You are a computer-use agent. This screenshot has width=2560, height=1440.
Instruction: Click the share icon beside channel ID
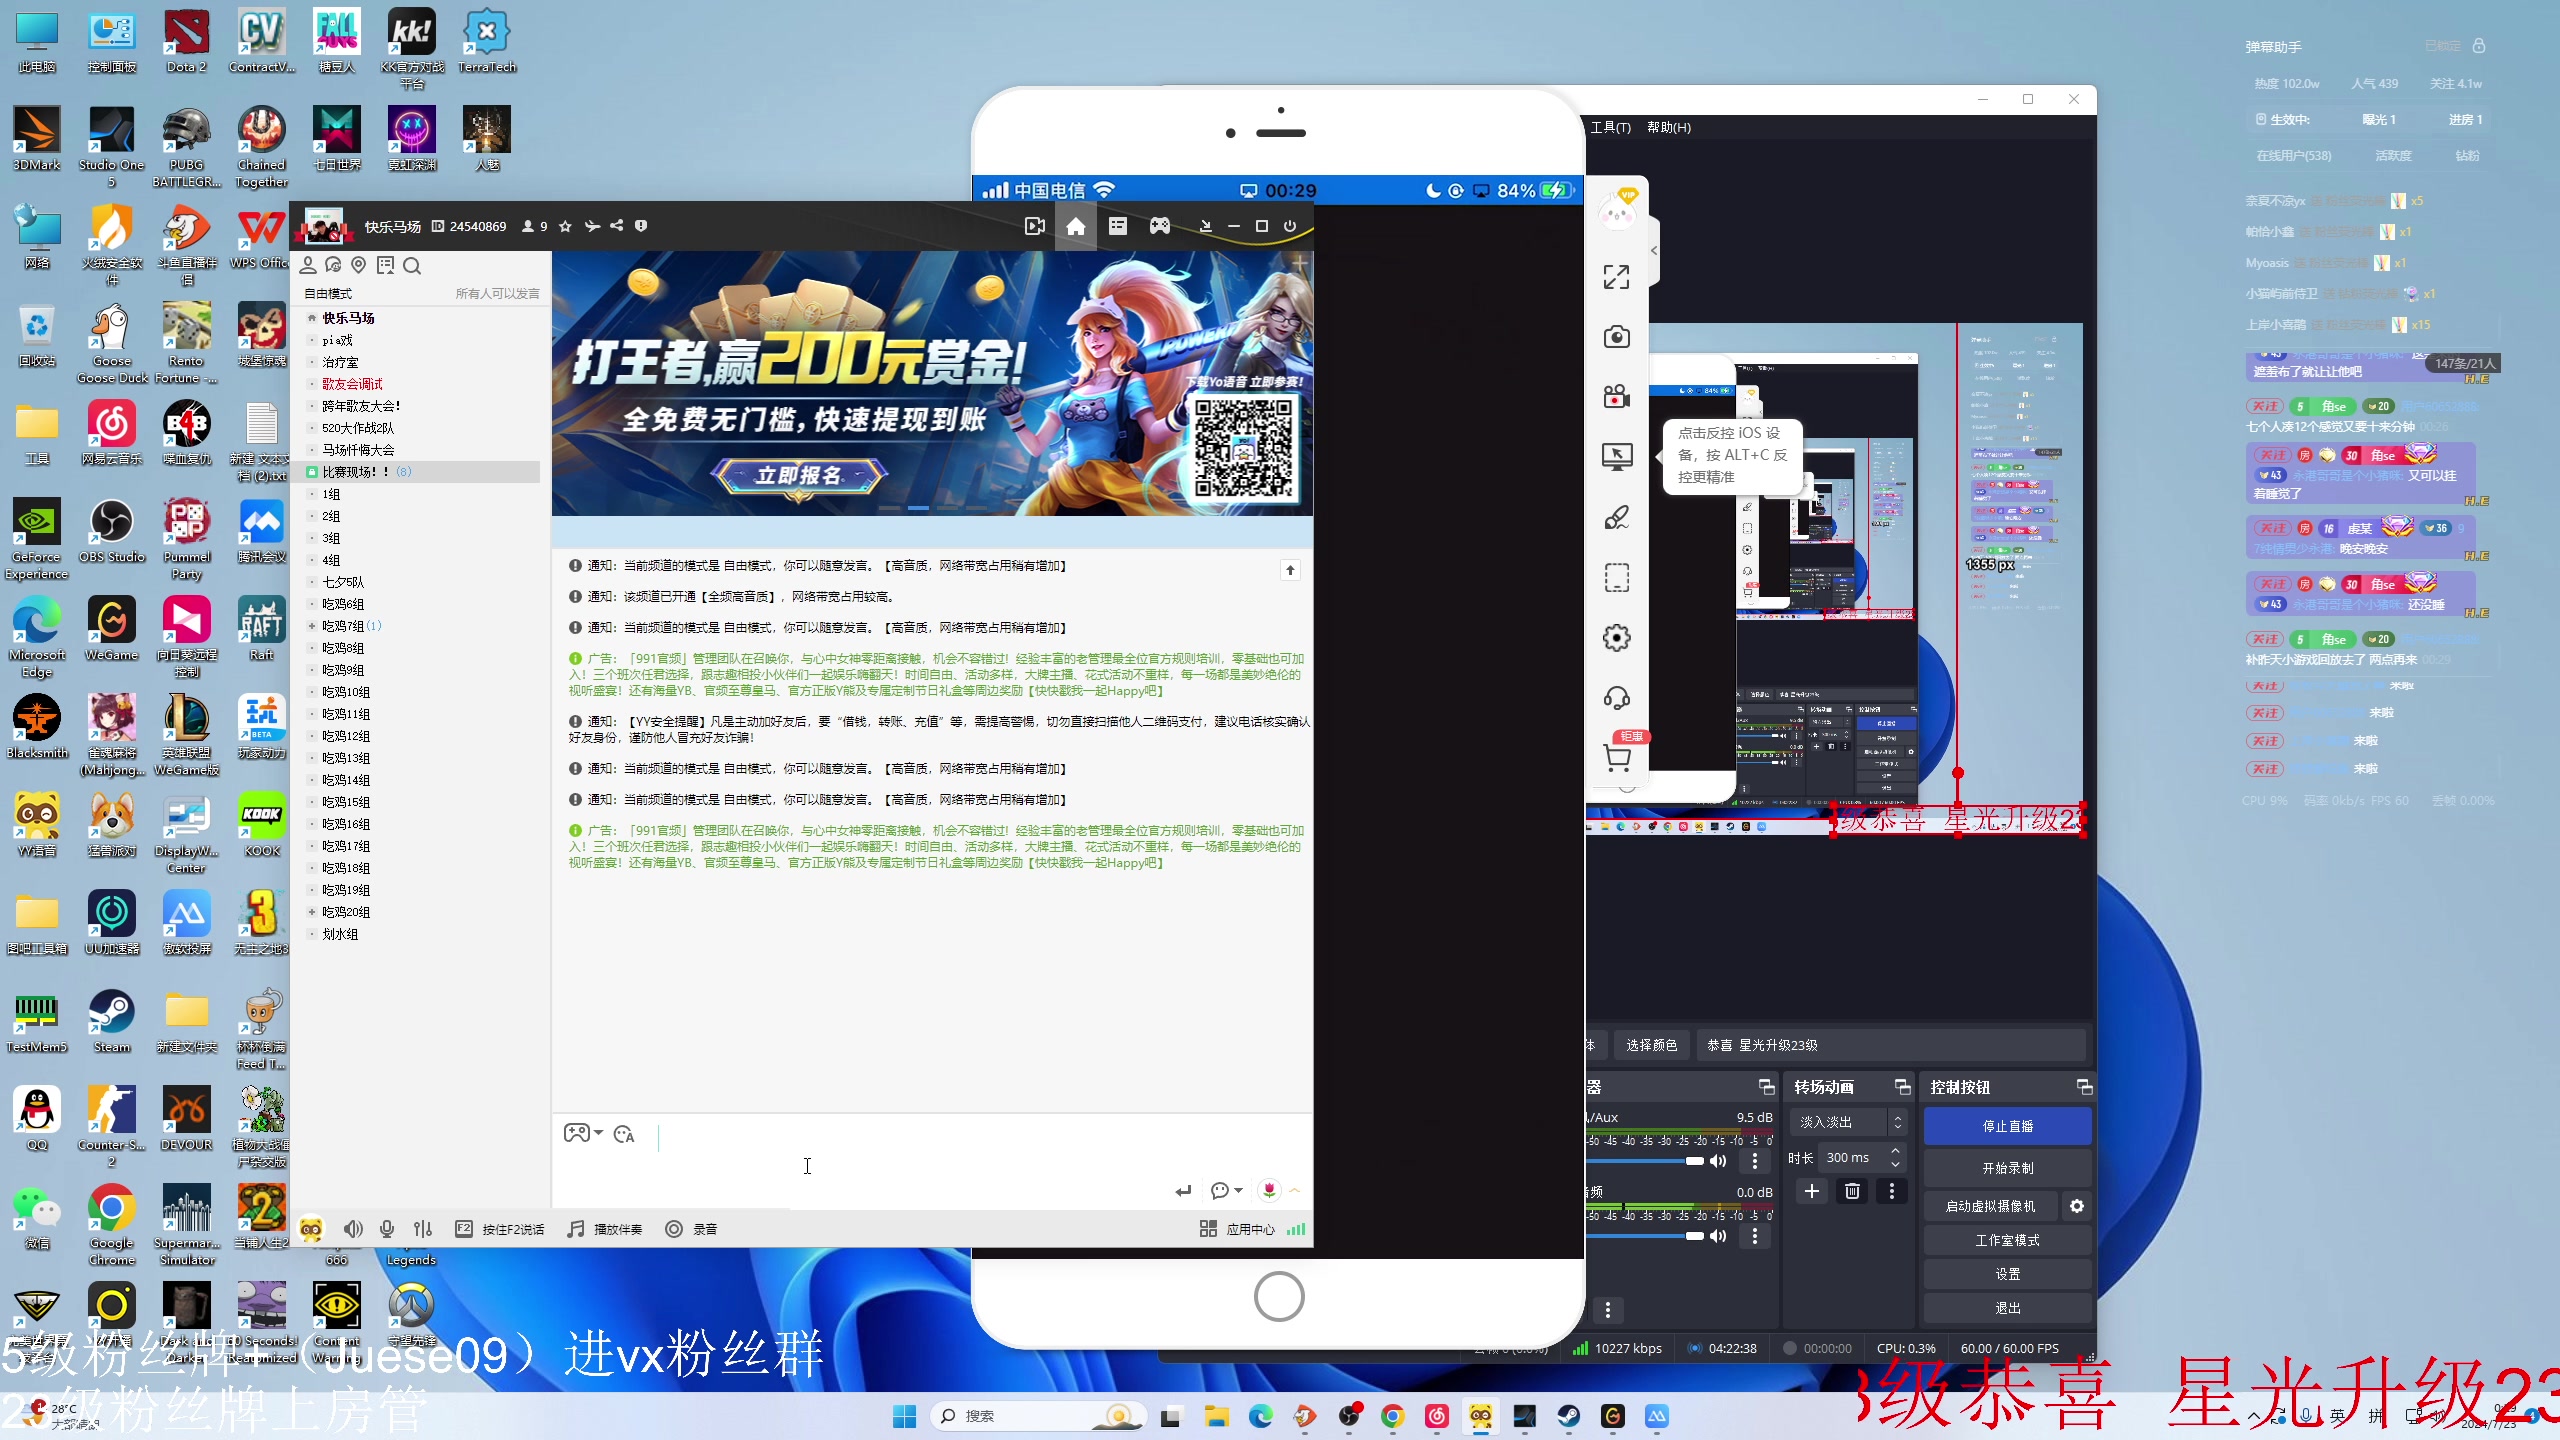tap(617, 226)
